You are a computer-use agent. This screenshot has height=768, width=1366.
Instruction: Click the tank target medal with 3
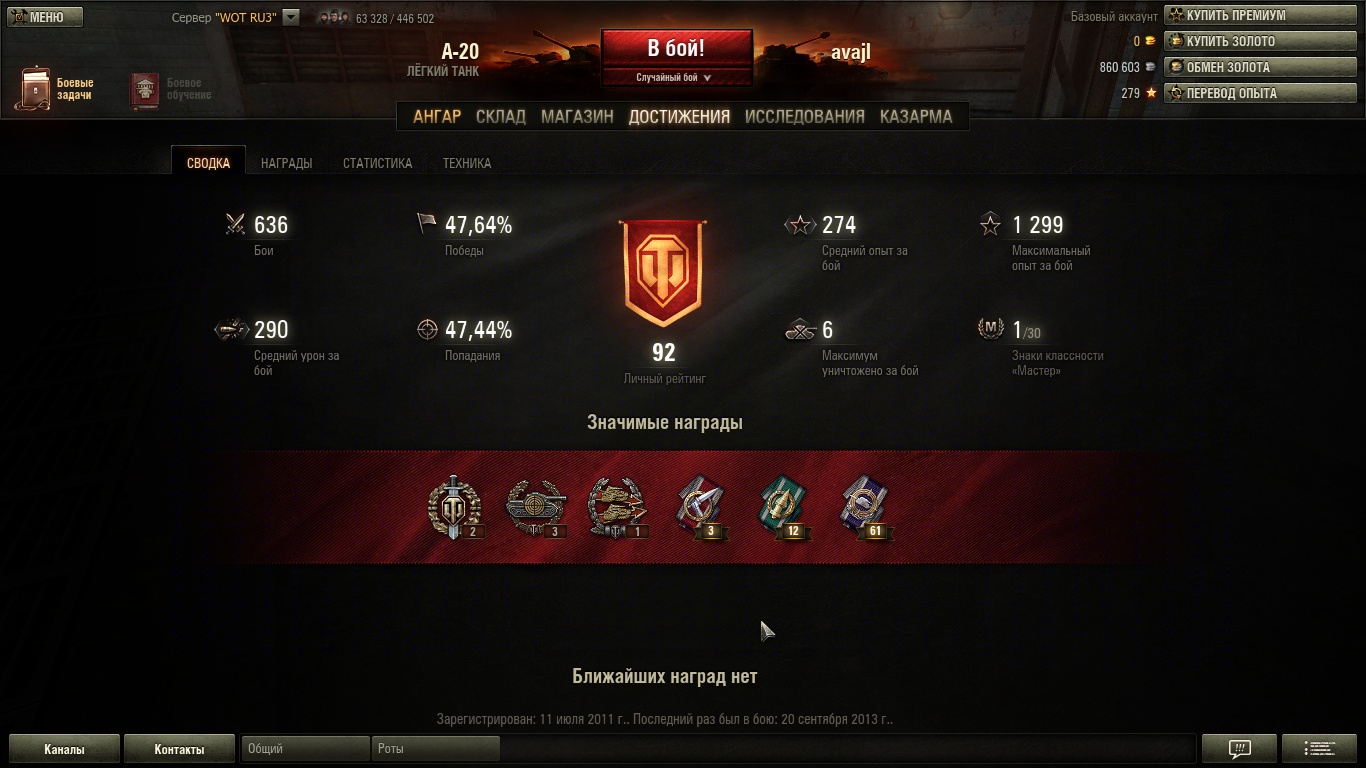click(537, 507)
